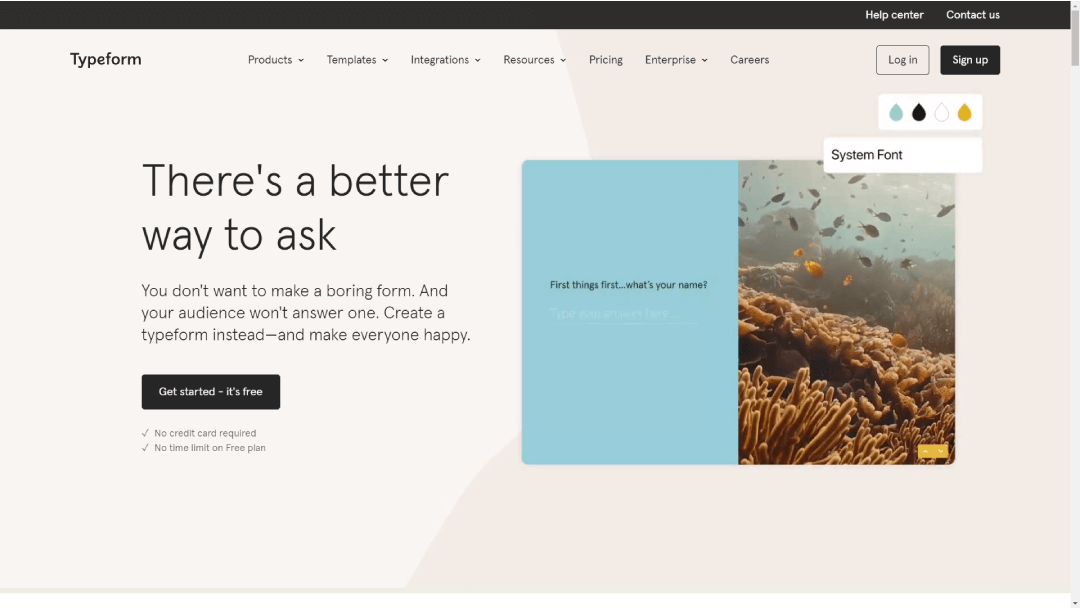Click the down arrow on the form navigation
Image resolution: width=1080 pixels, height=608 pixels.
[939, 451]
